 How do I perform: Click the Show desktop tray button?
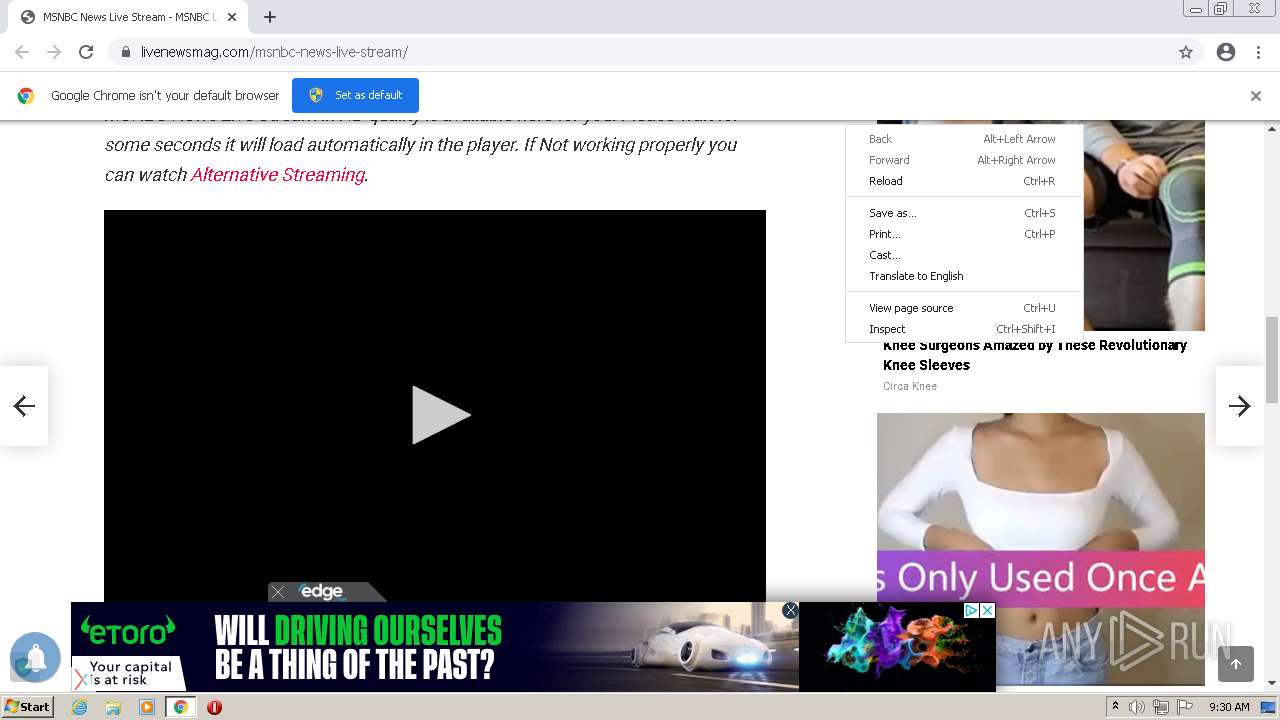[1269, 707]
